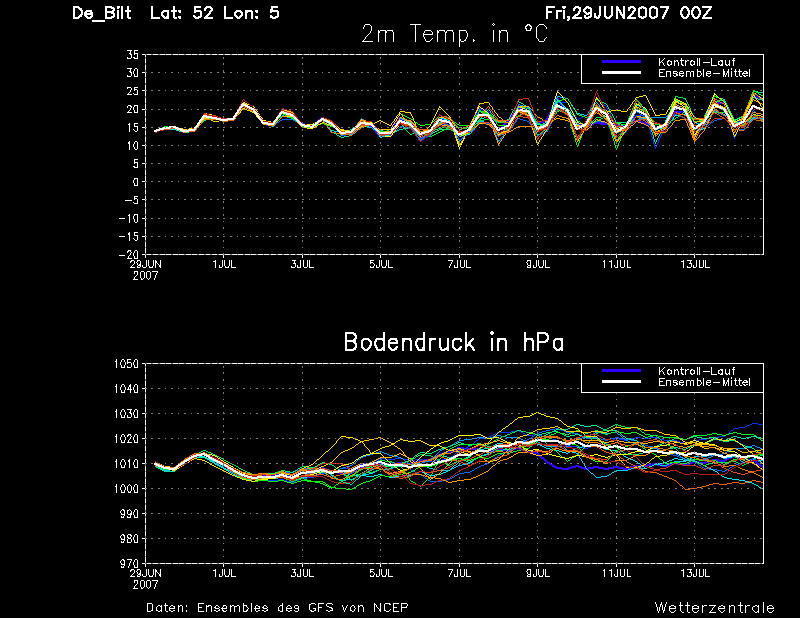Image resolution: width=800 pixels, height=618 pixels.
Task: Click the blue Kontroll-Lauf swatch in pressure legend
Action: (x=621, y=371)
